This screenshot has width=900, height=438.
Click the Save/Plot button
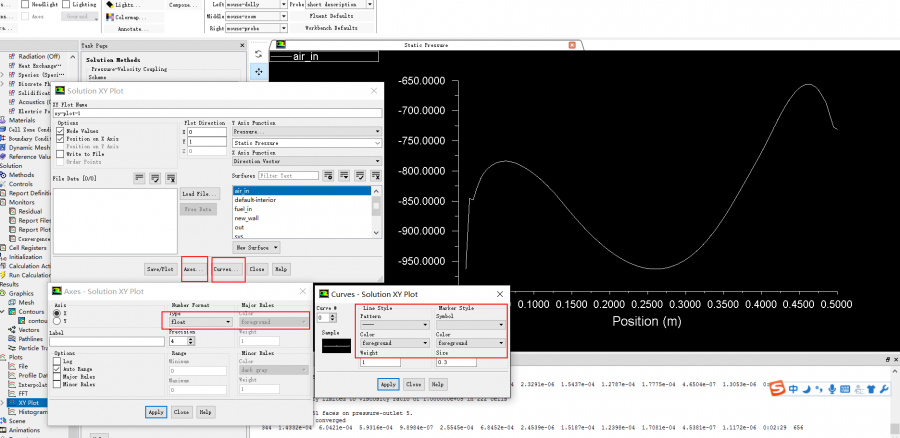pos(160,269)
